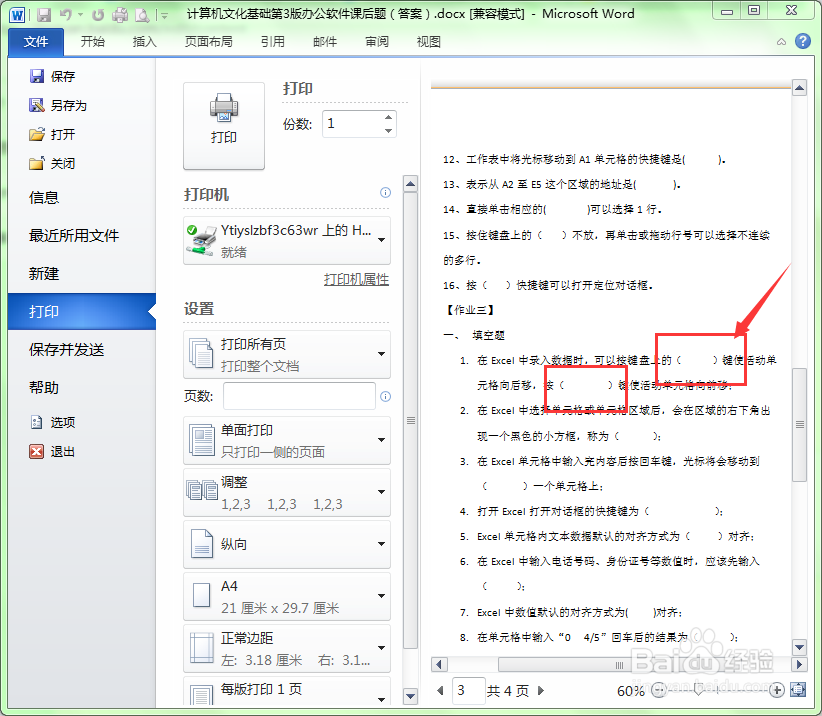Click 关闭 in the backstage menu

click(52, 163)
